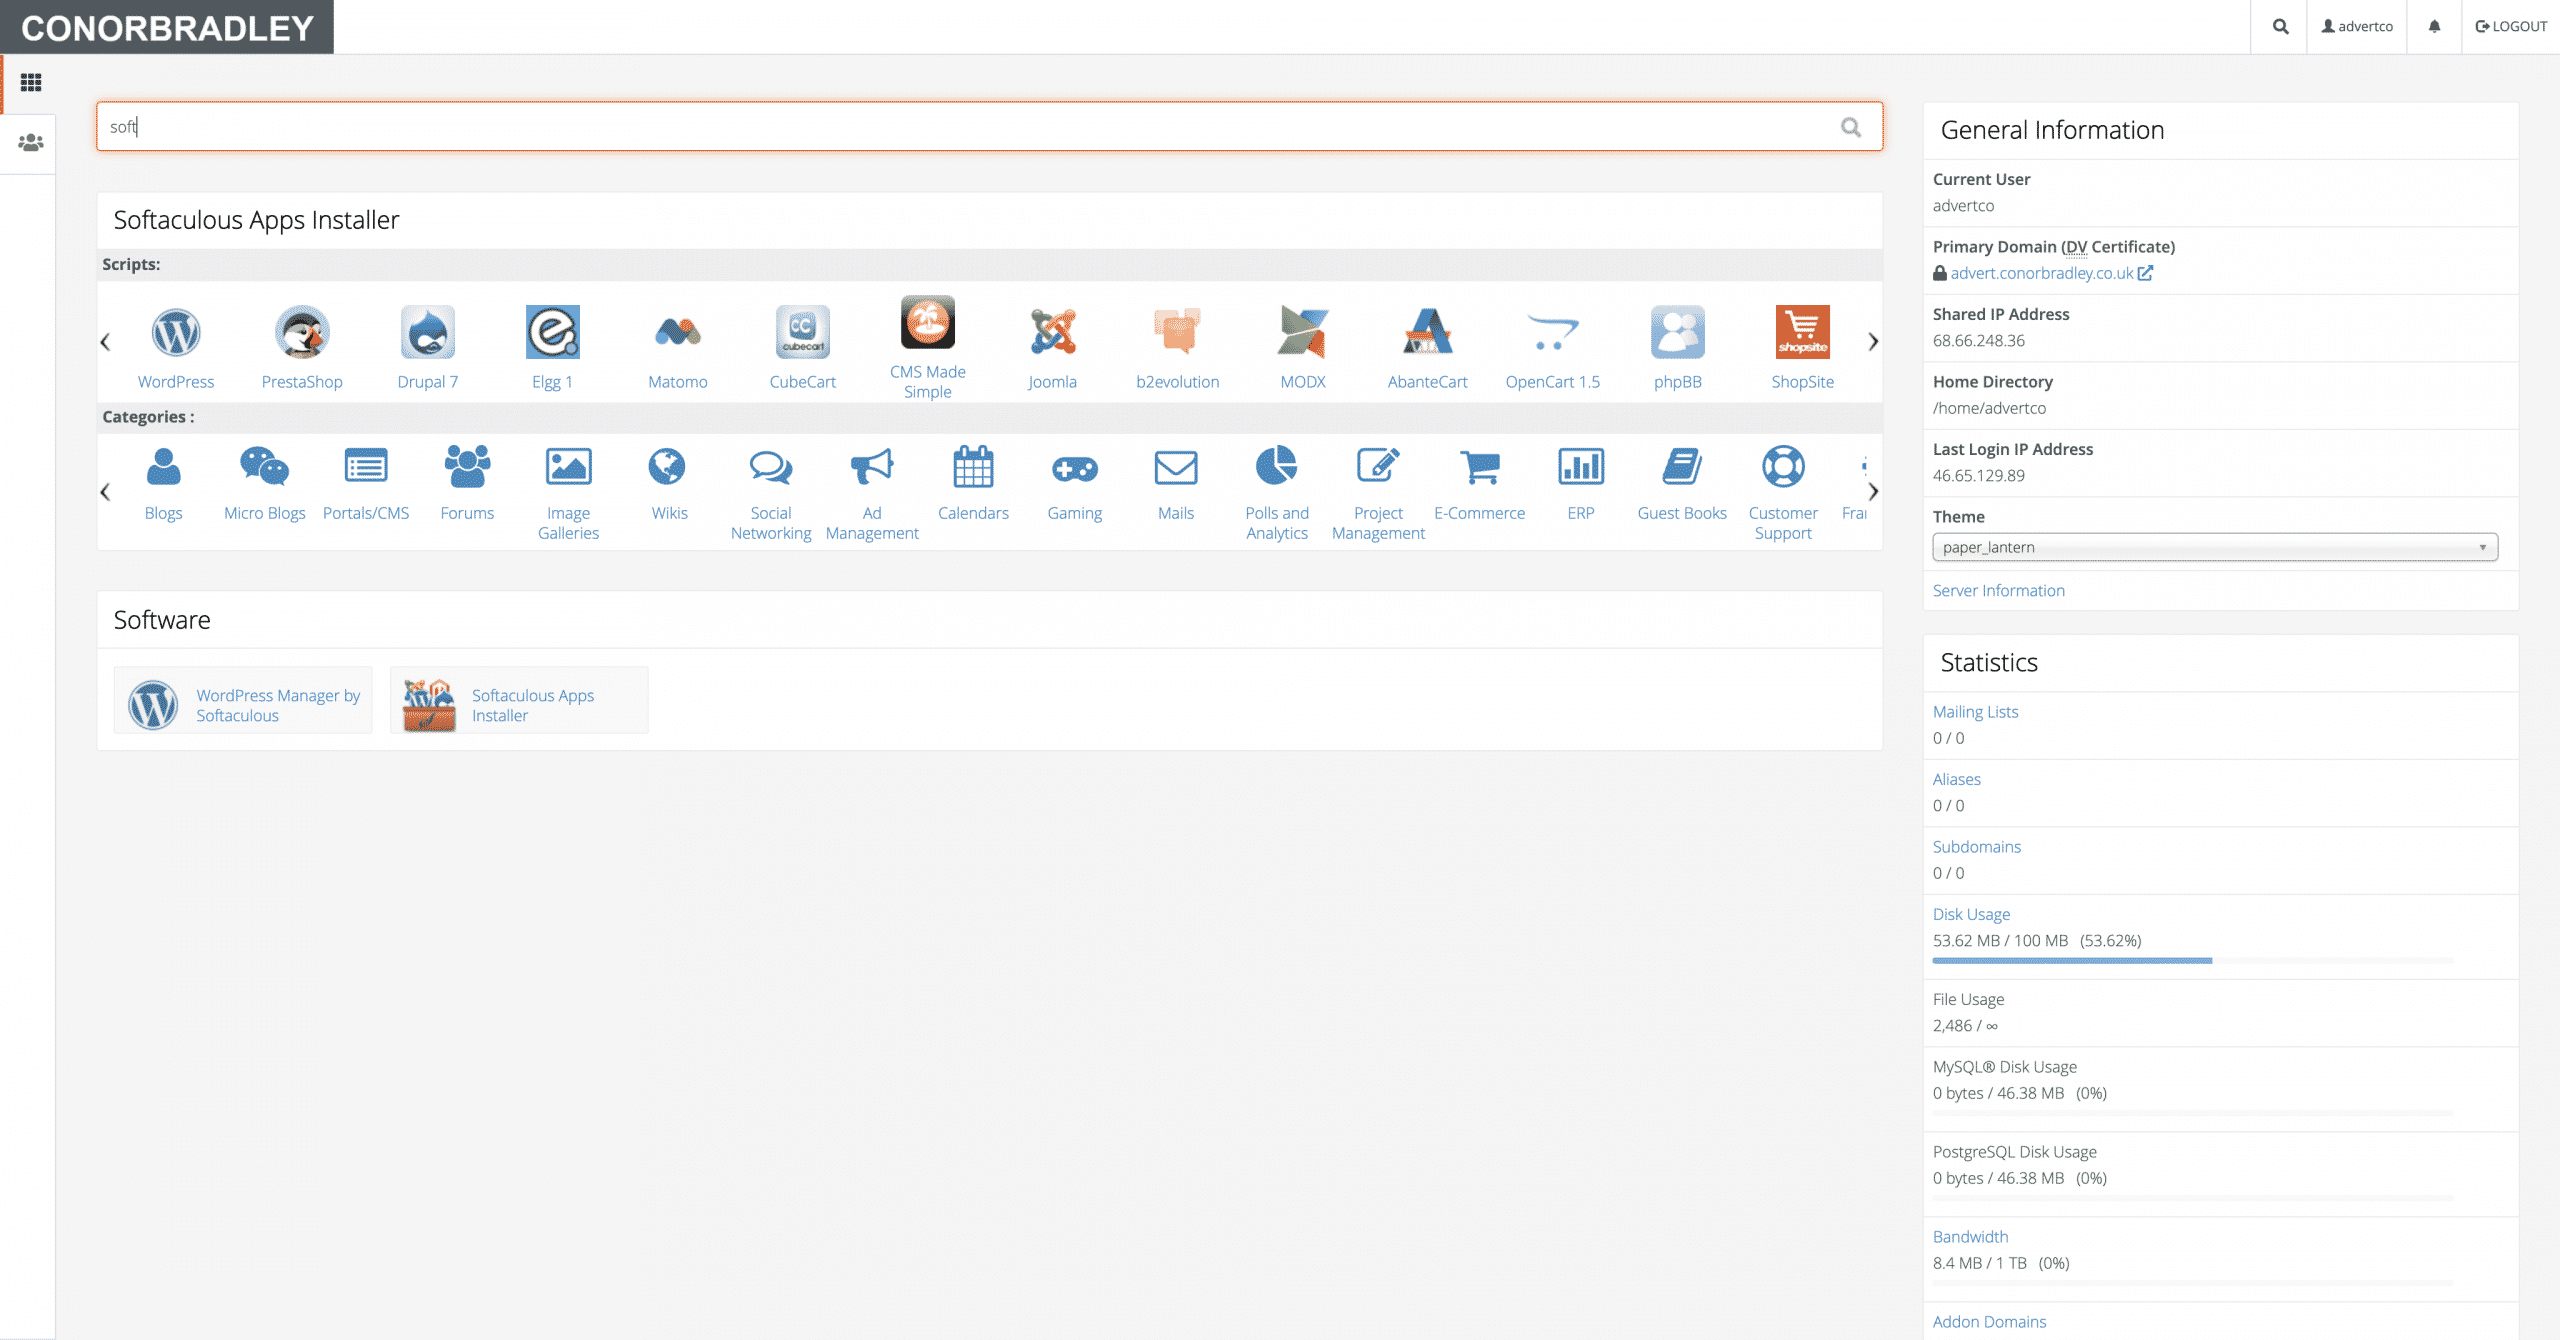Open the advertco user menu
2560x1340 pixels.
point(2357,27)
